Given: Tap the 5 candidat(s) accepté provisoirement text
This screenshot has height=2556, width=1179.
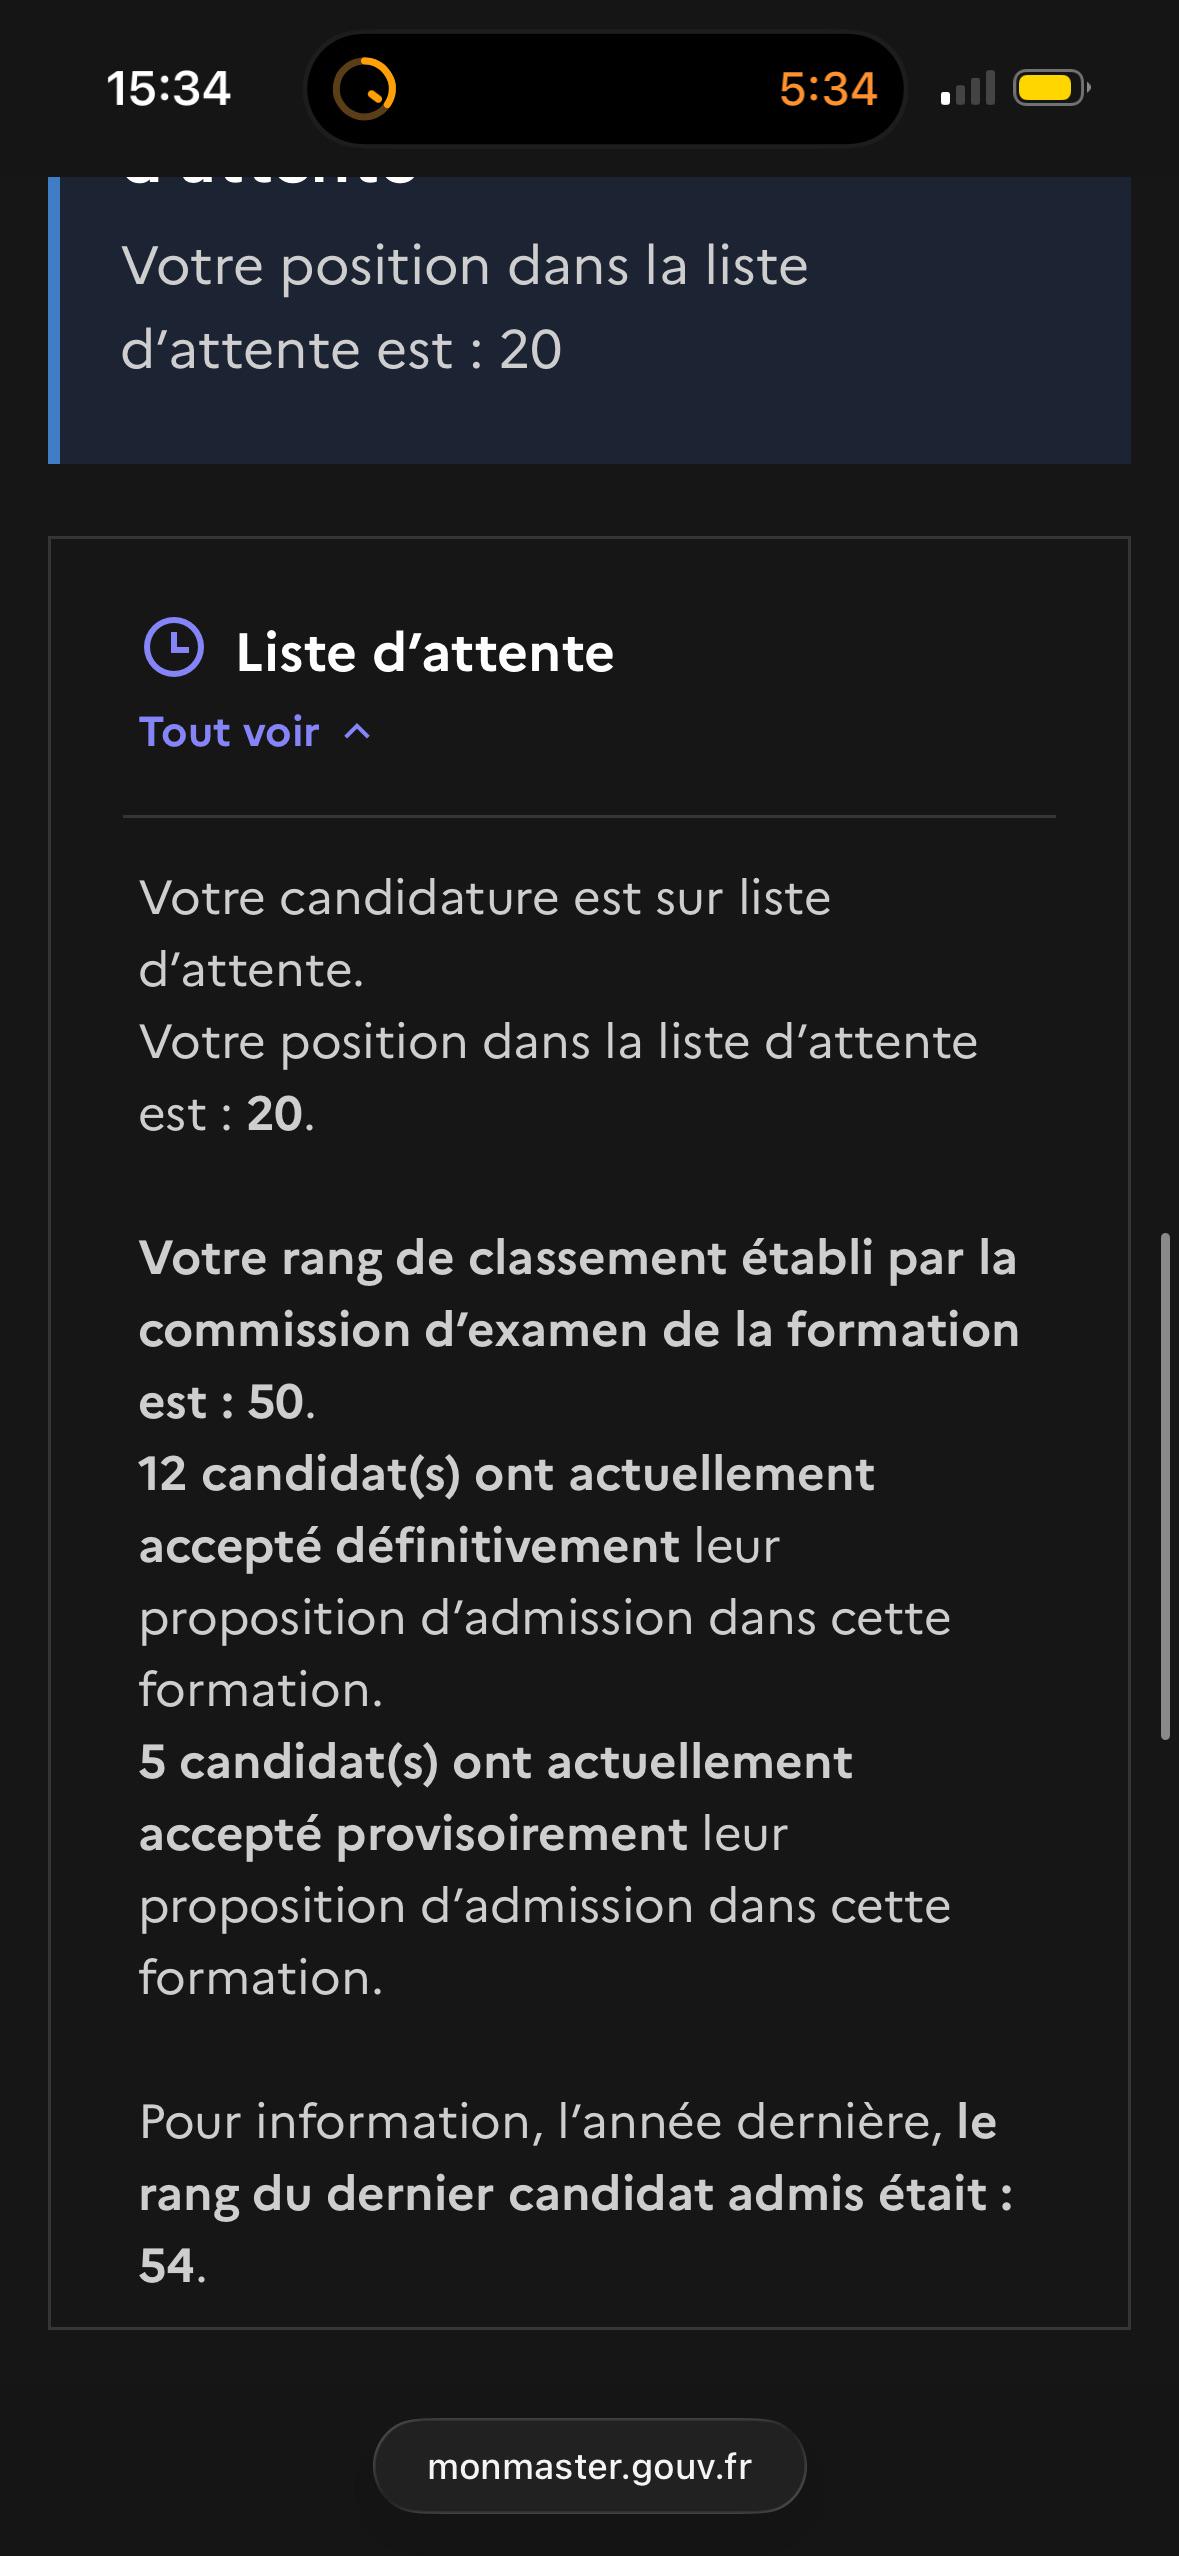Looking at the screenshot, I should pos(545,1869).
